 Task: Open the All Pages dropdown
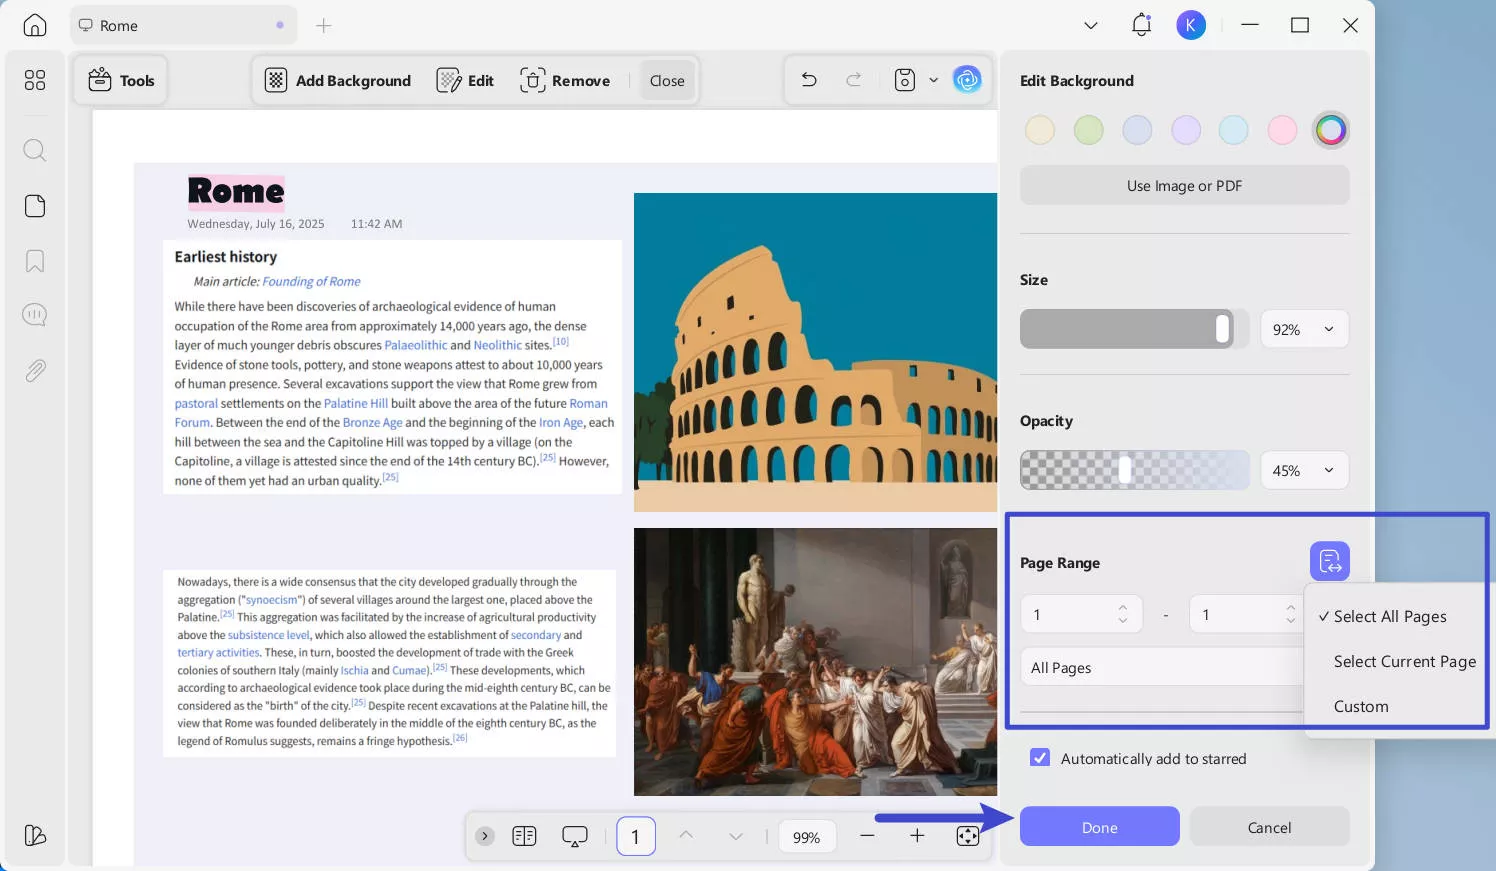coord(1161,667)
